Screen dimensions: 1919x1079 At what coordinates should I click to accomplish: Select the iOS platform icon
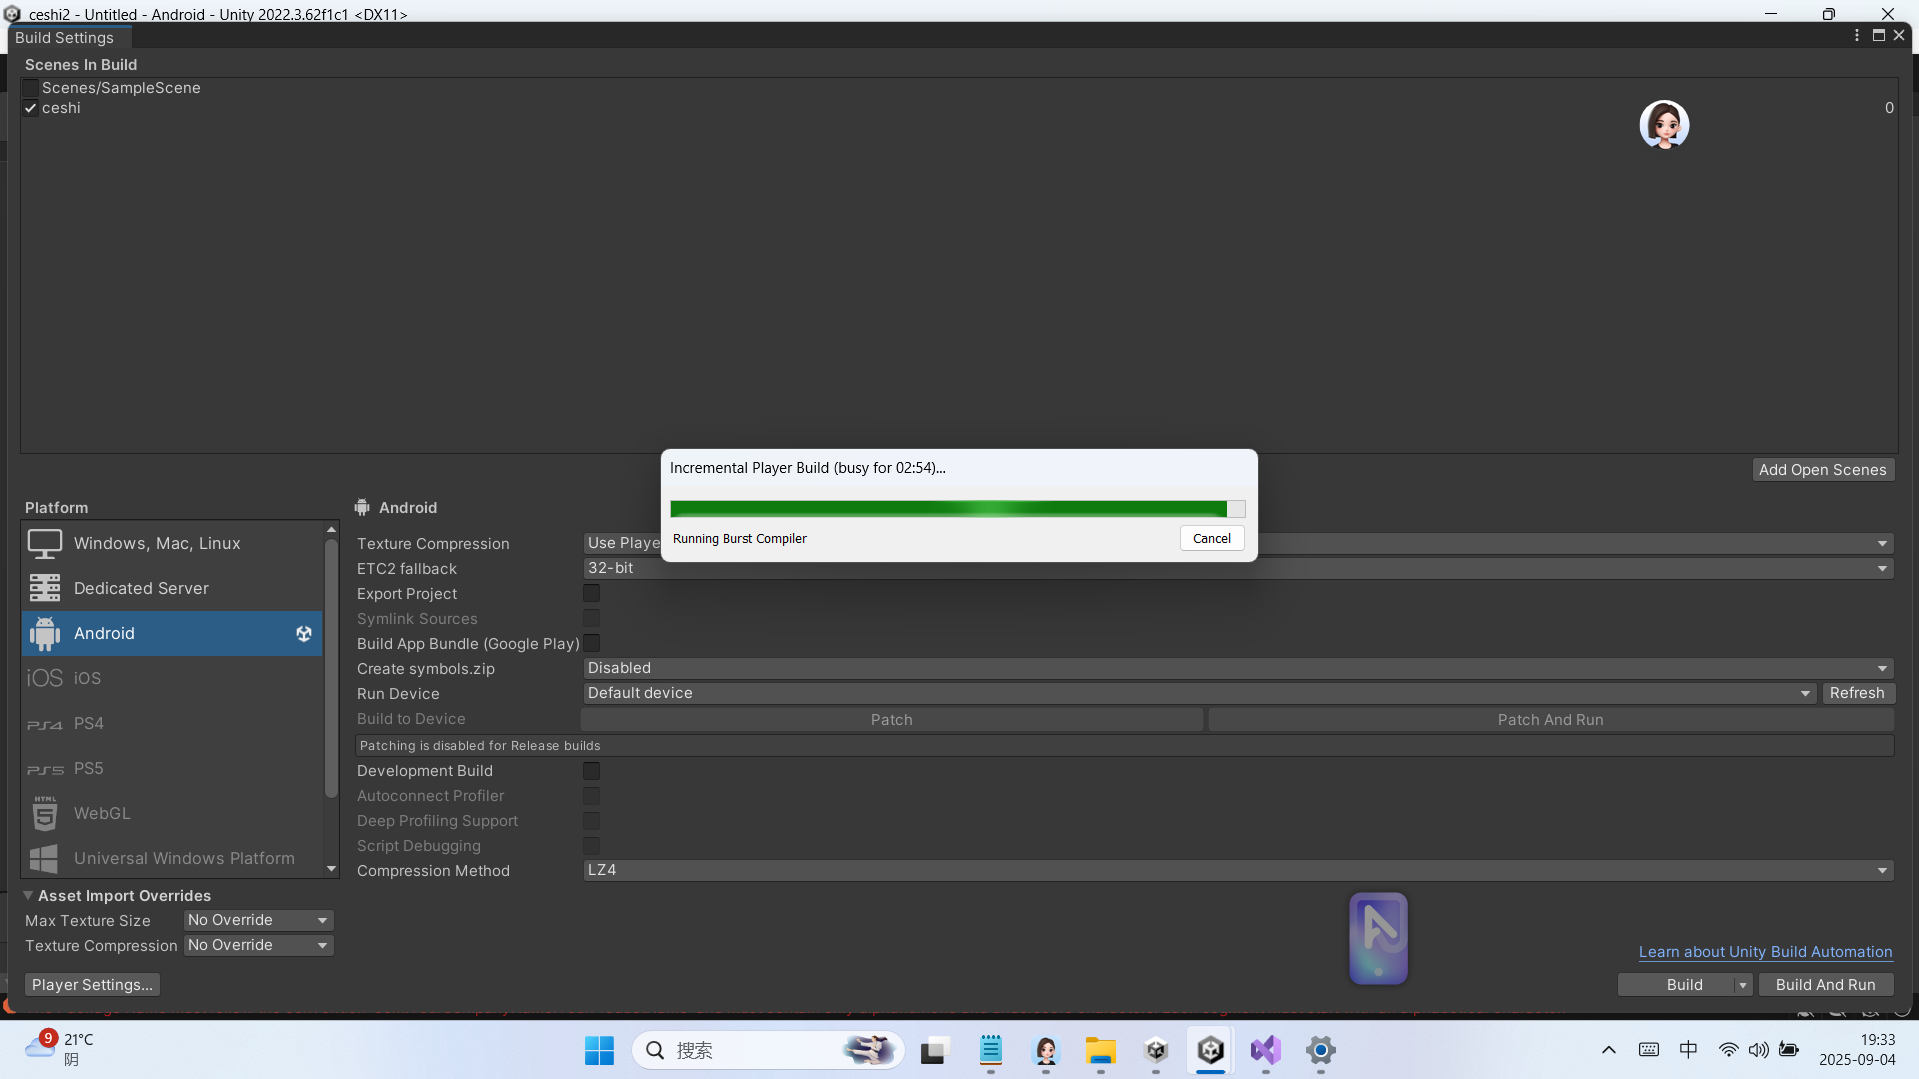[45, 679]
